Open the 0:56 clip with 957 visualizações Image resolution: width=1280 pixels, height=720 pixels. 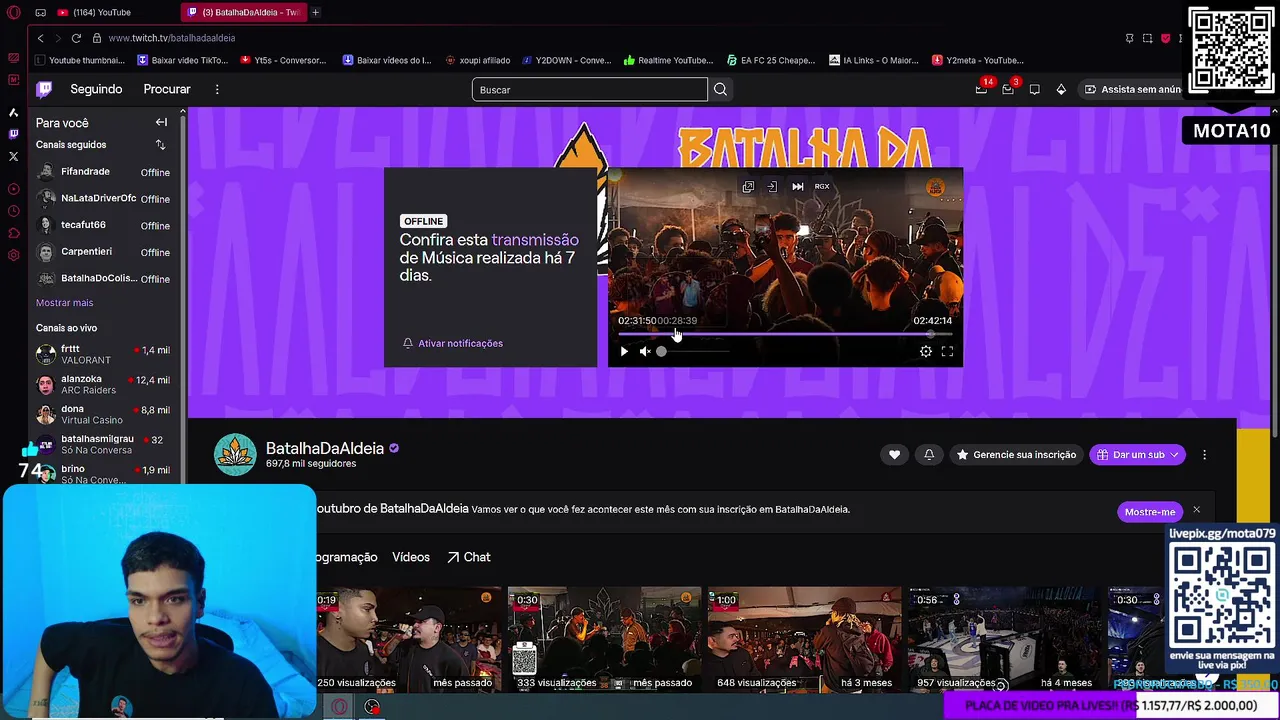[x=1004, y=639]
